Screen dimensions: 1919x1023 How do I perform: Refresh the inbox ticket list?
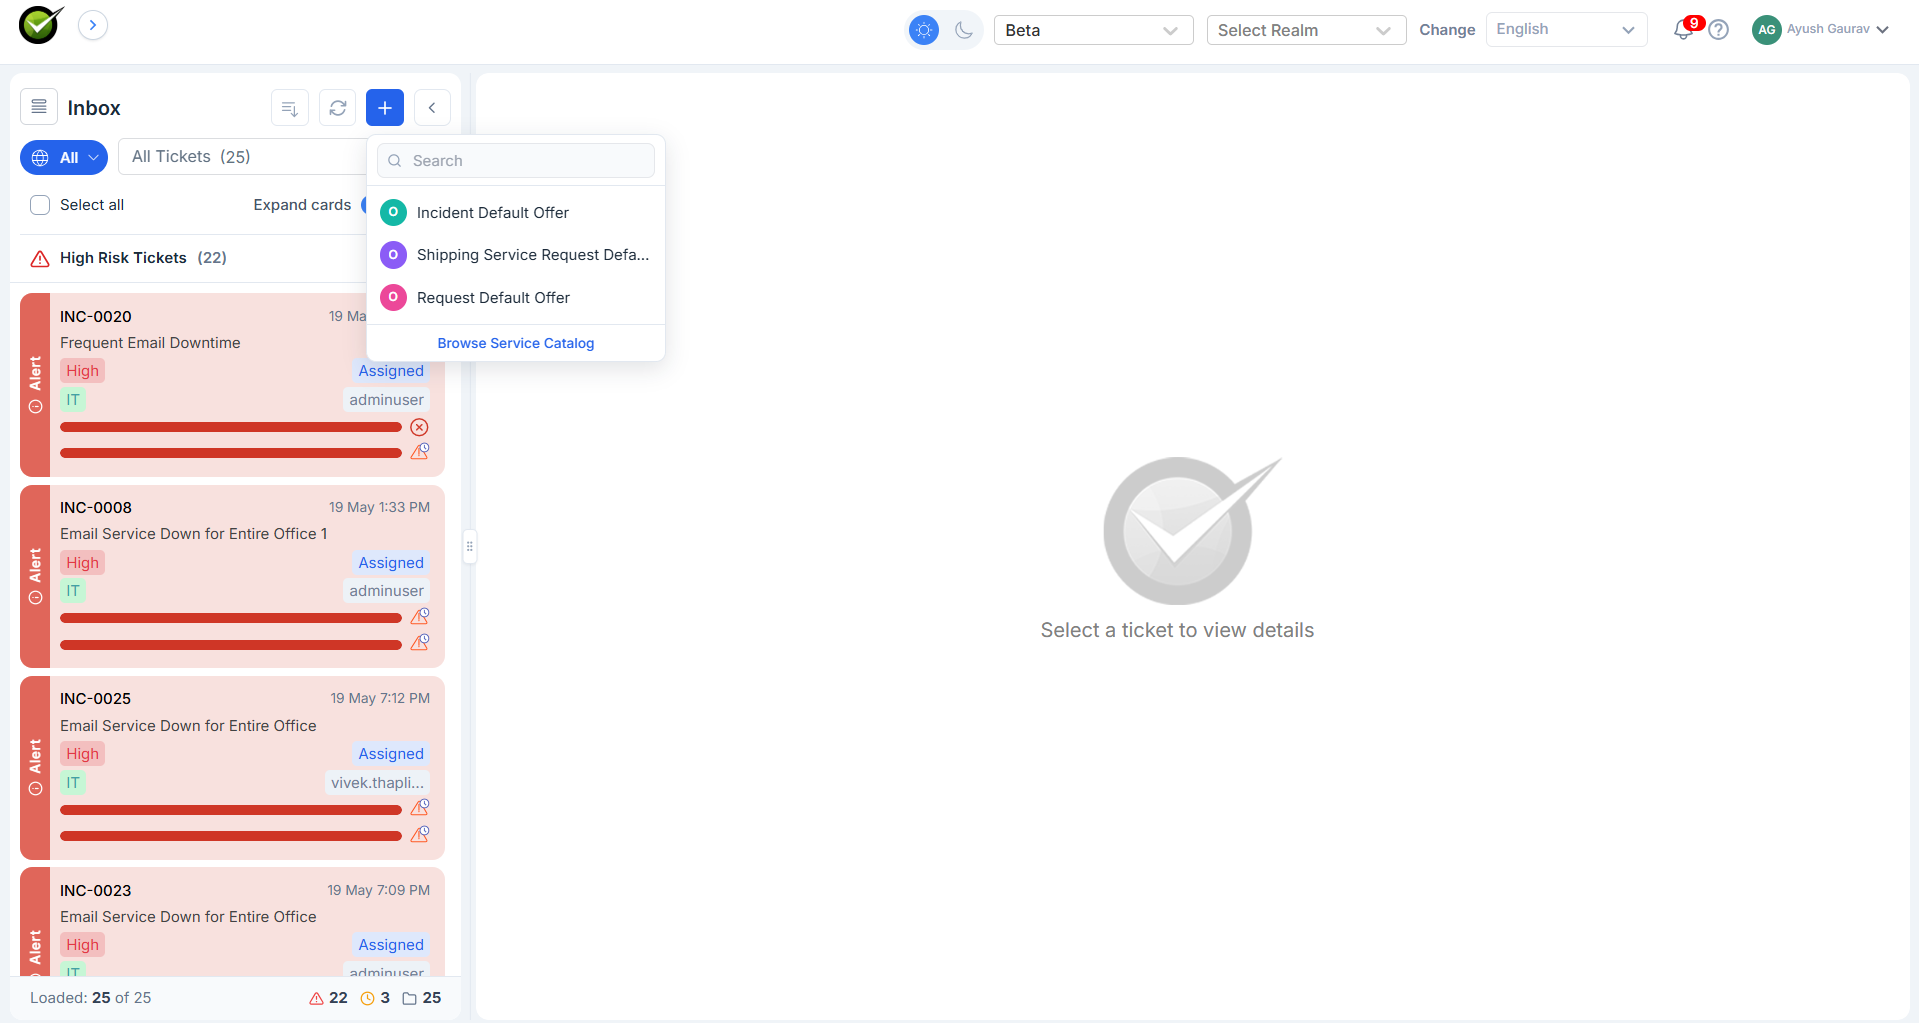click(x=338, y=108)
